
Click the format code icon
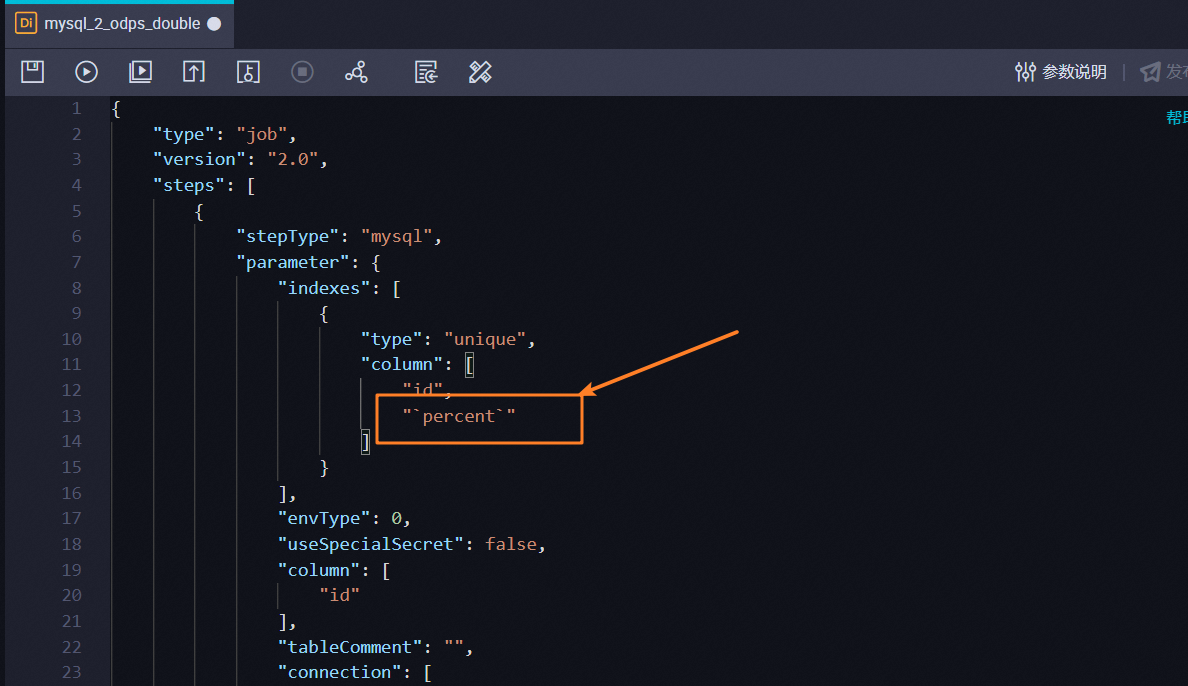pyautogui.click(x=426, y=72)
